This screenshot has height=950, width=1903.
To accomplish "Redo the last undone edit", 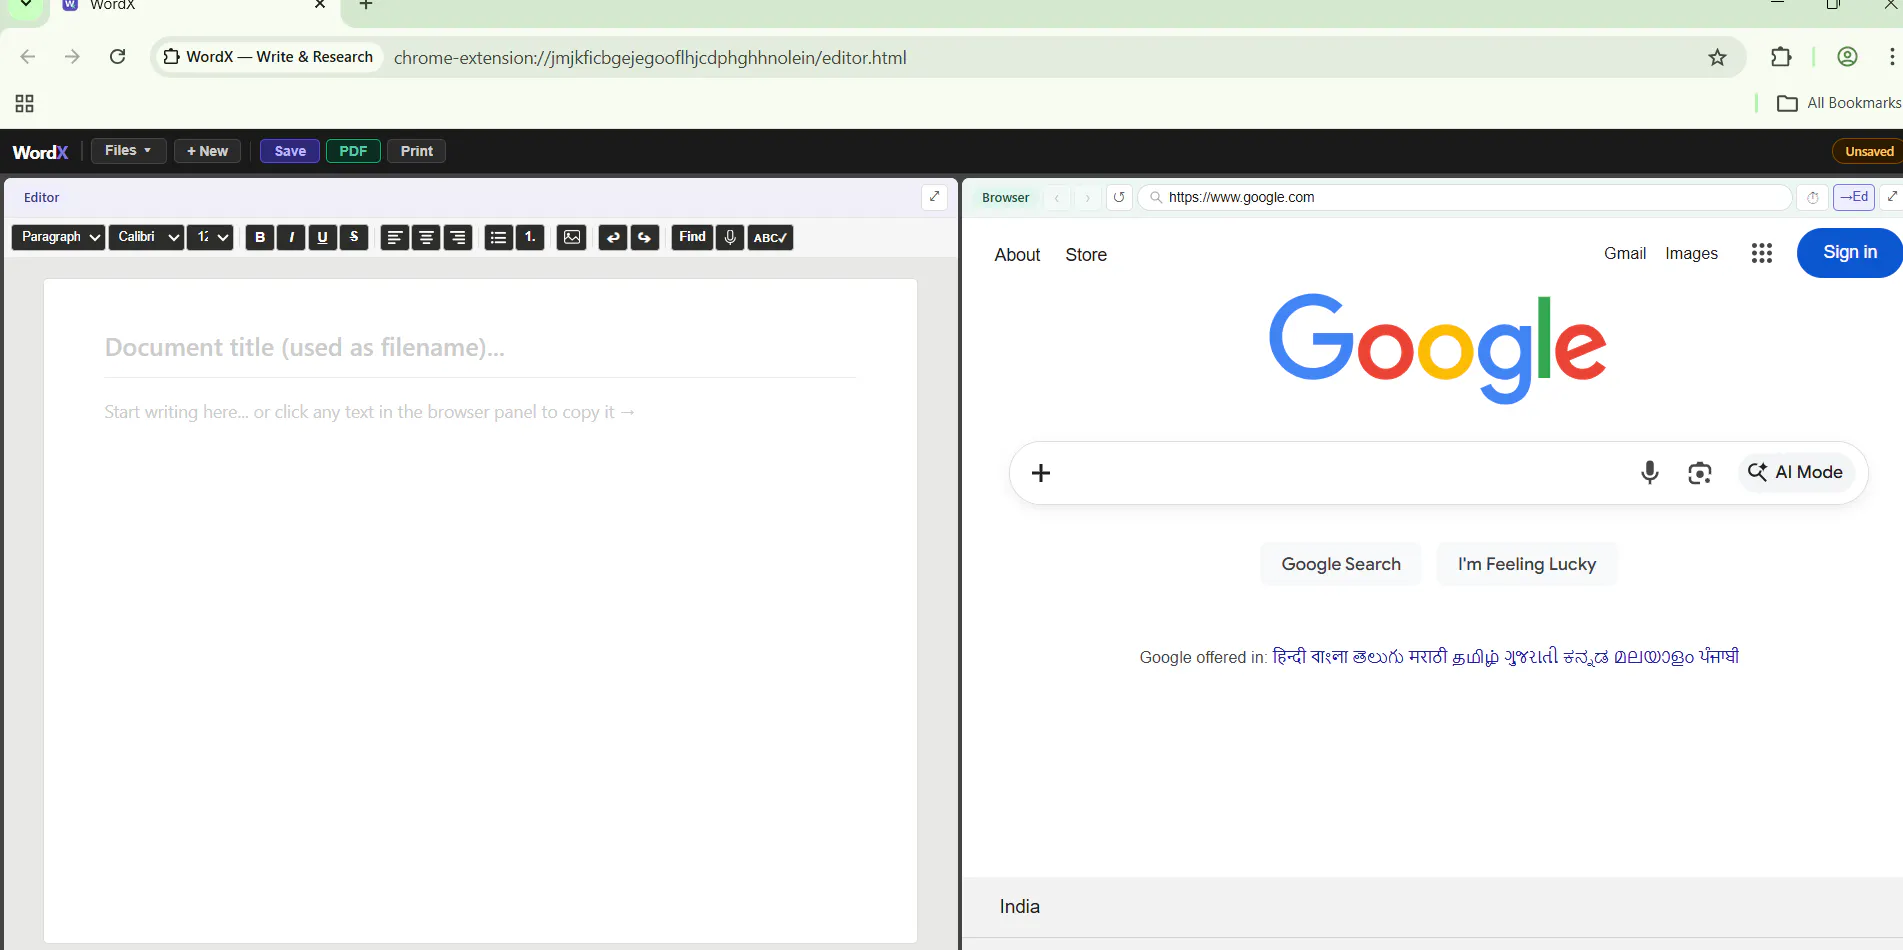I will coord(645,237).
